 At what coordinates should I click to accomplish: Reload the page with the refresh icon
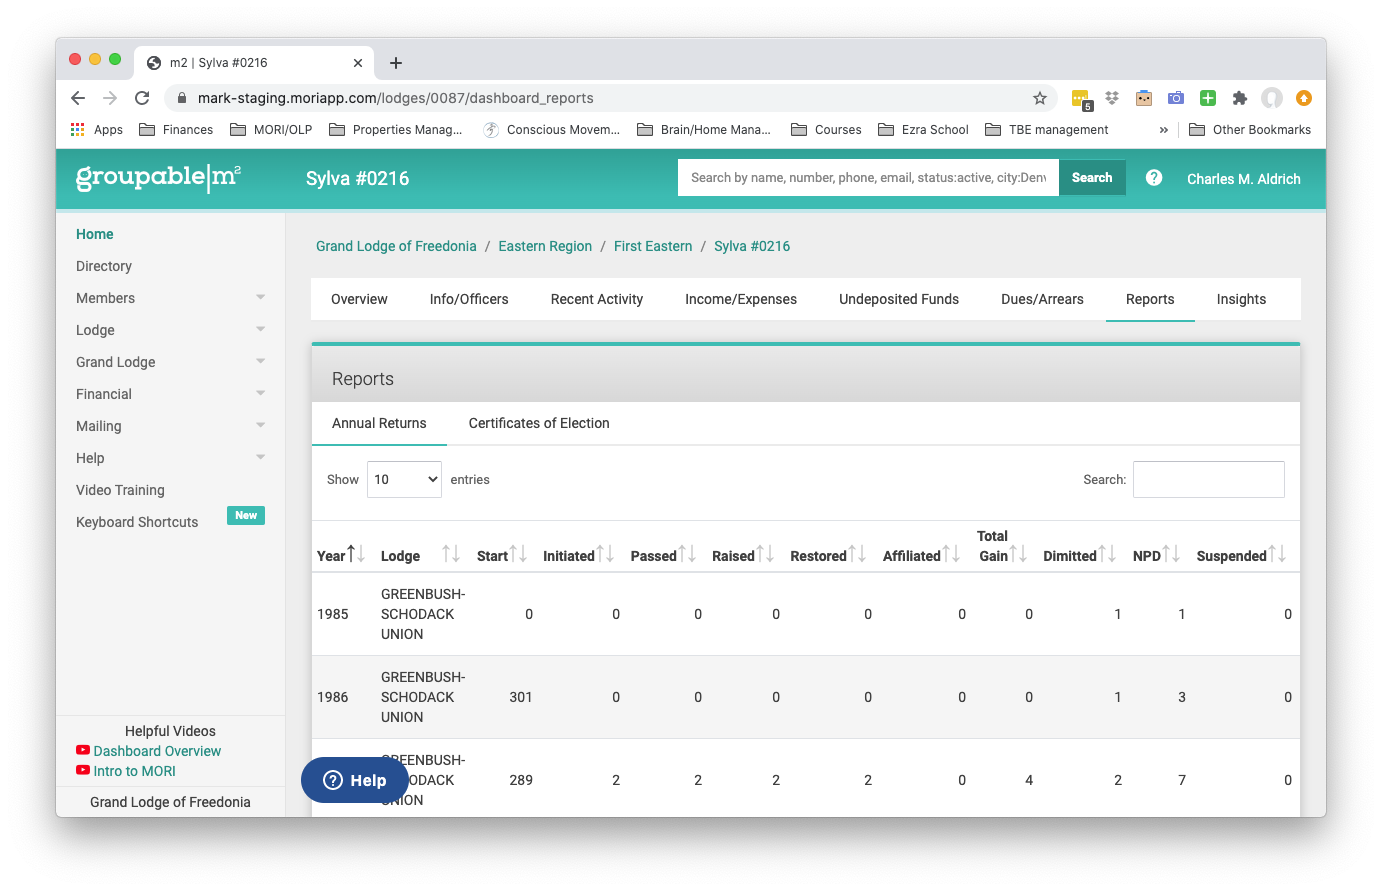click(x=142, y=98)
